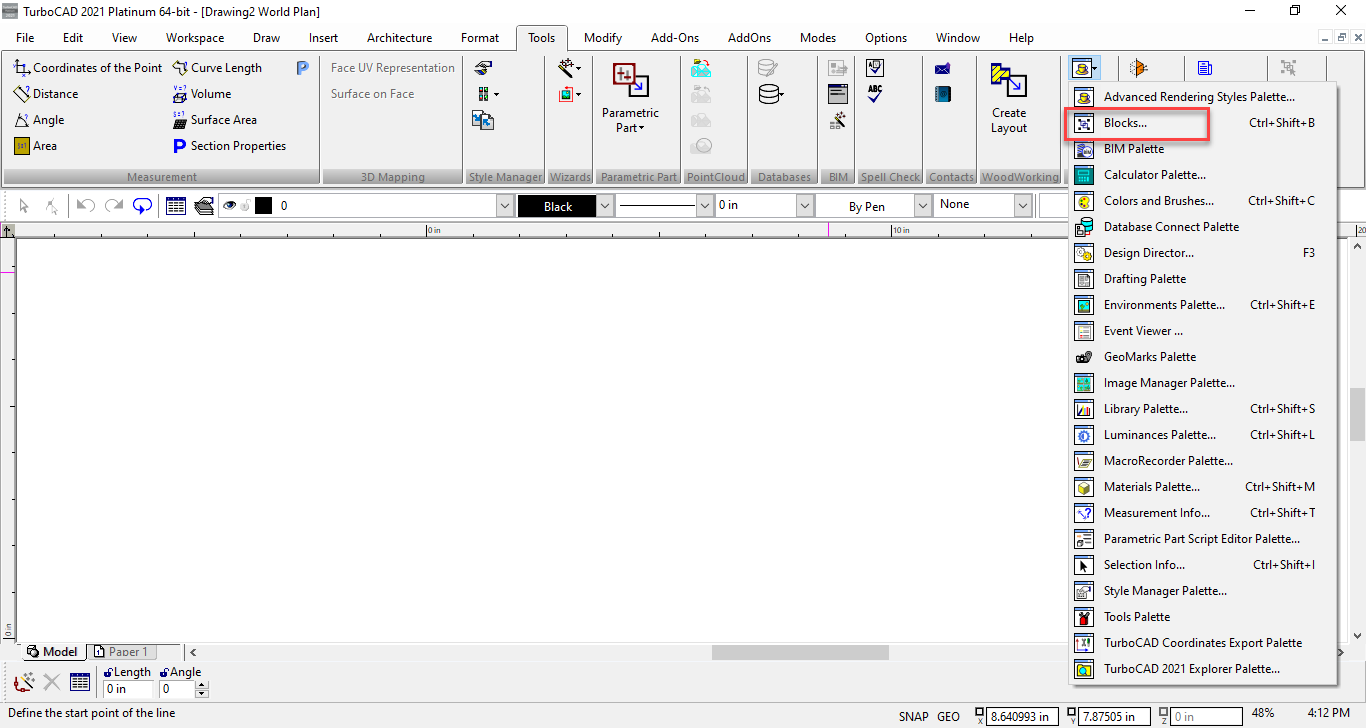This screenshot has height=728, width=1366.
Task: Open the By Pen dropdown
Action: pyautogui.click(x=923, y=206)
